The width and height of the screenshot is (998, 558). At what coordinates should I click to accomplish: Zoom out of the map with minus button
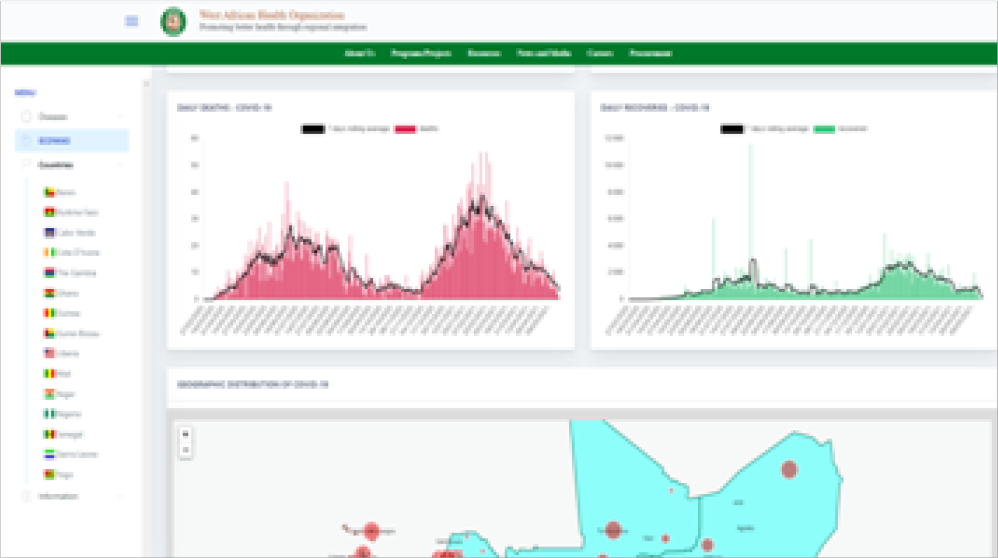coord(186,451)
